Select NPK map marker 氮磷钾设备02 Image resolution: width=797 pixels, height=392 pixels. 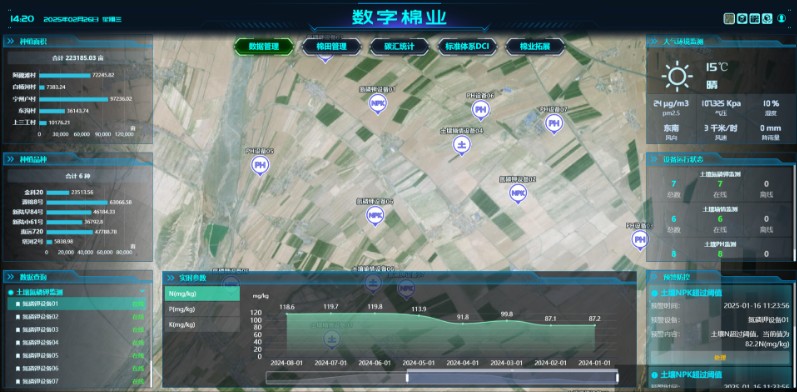[x=517, y=193]
